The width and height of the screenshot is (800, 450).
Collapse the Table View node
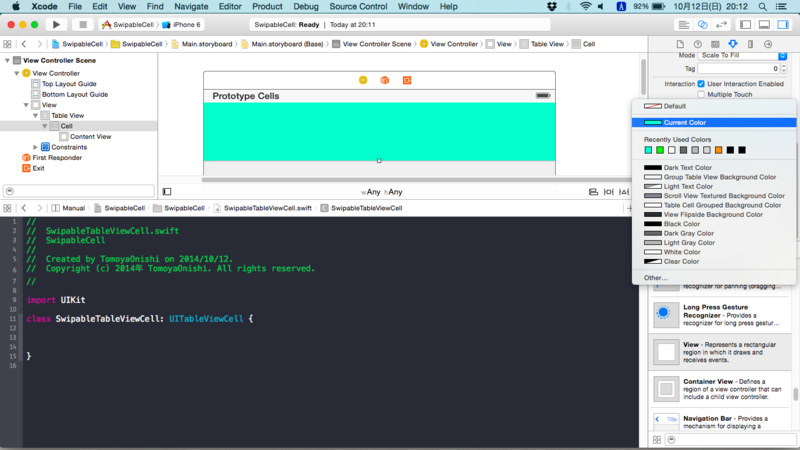click(35, 115)
